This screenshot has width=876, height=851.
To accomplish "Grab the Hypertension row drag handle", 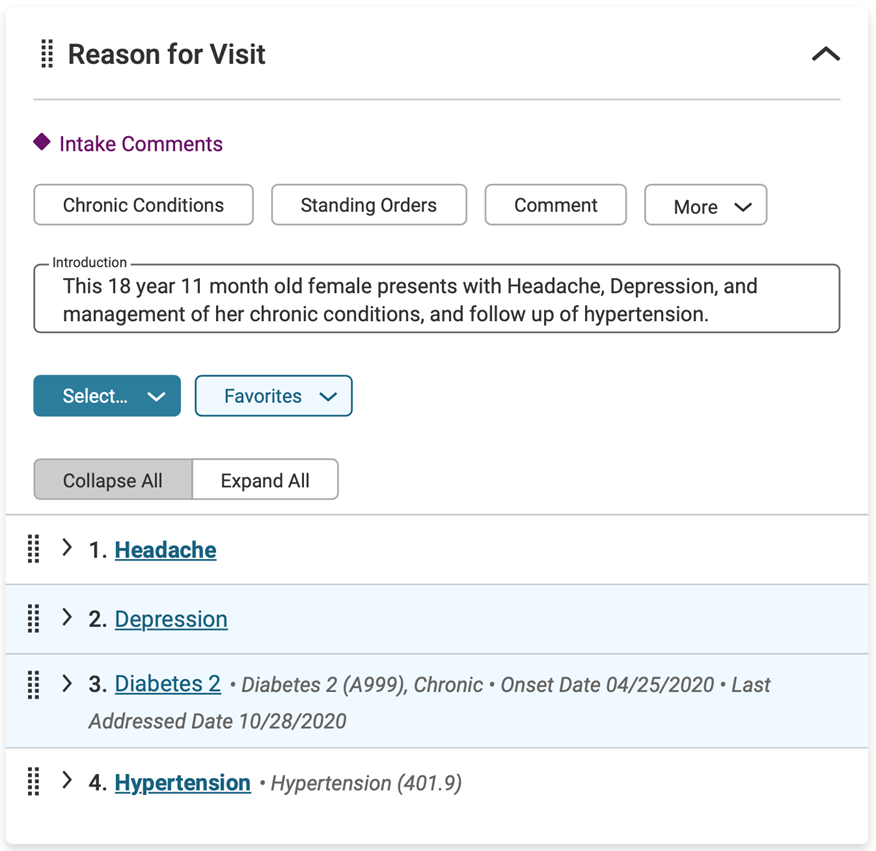I will (34, 781).
